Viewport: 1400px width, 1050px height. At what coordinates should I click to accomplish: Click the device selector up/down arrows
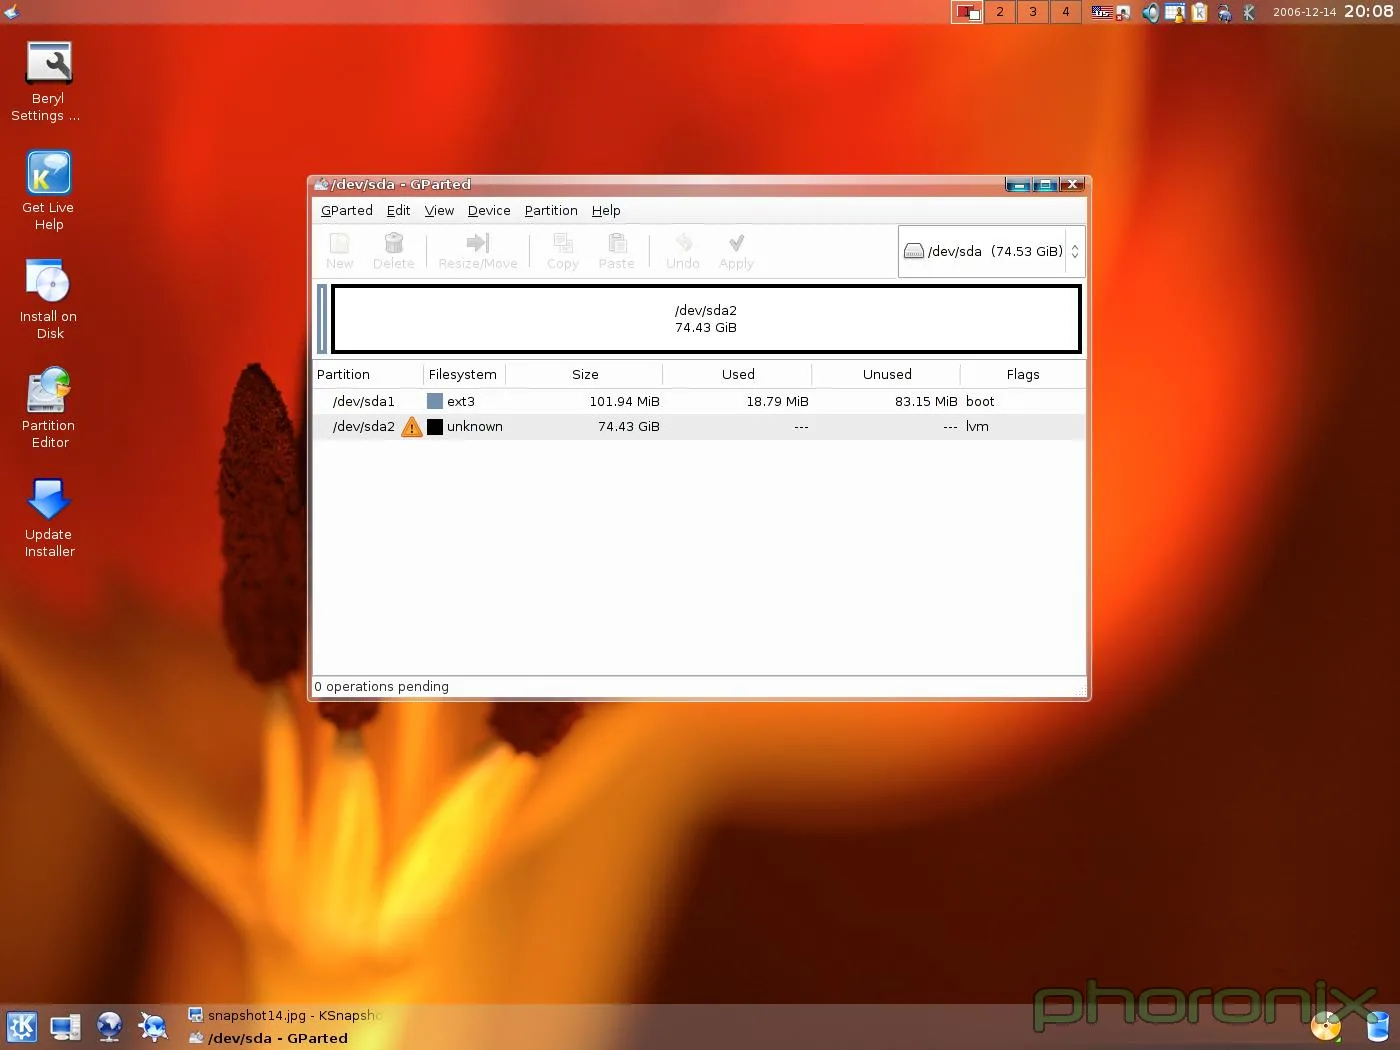coord(1075,252)
